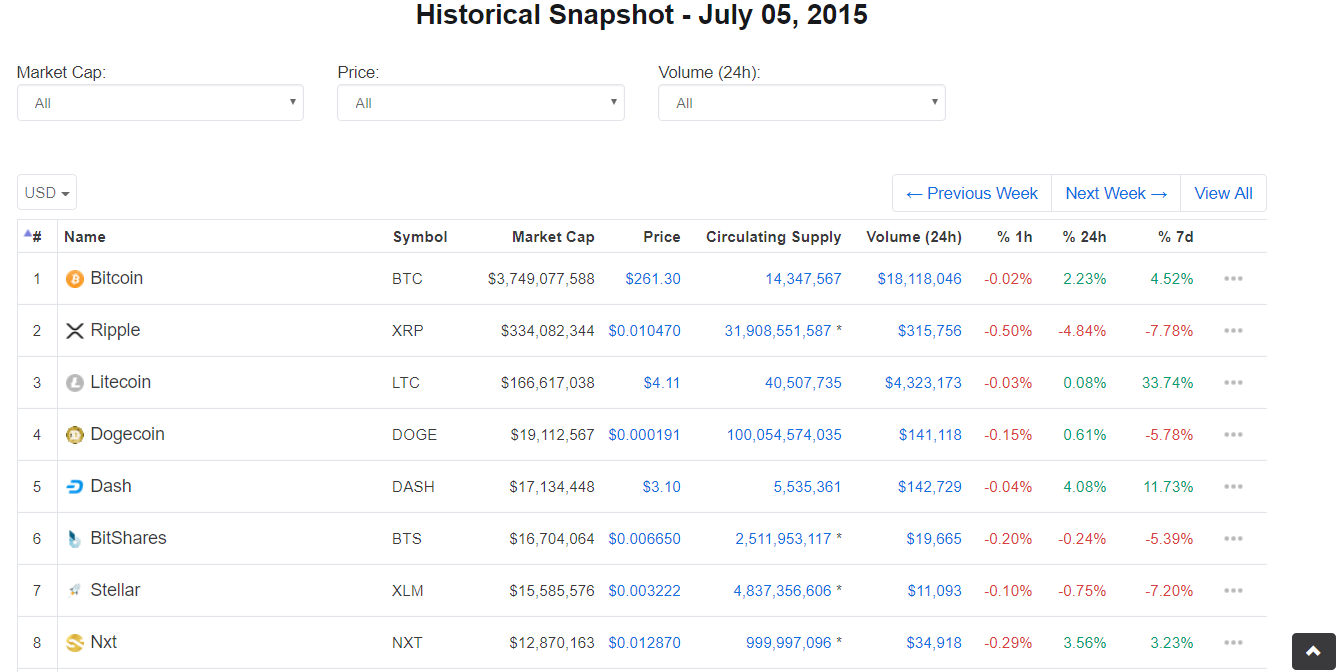Screen dimensions: 1344x672
Task: Click the Litecoin logo icon
Action: [x=74, y=383]
